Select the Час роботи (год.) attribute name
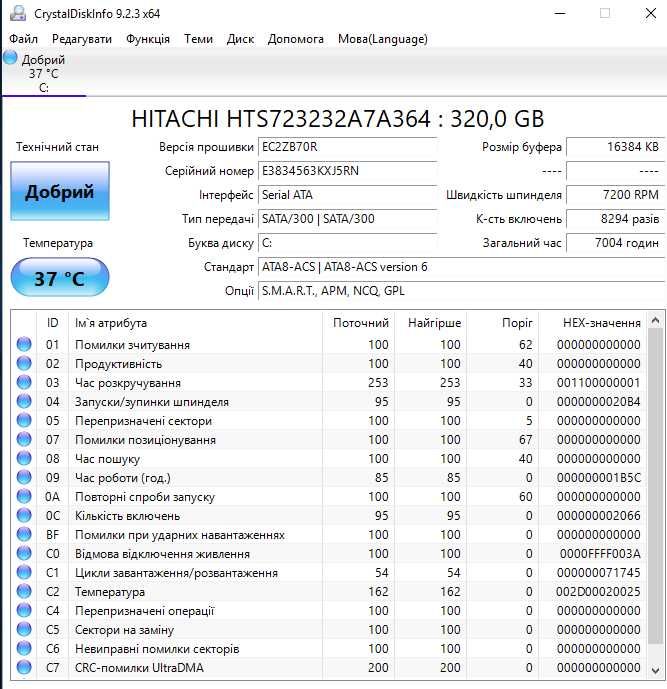The image size is (667, 689). tap(123, 478)
